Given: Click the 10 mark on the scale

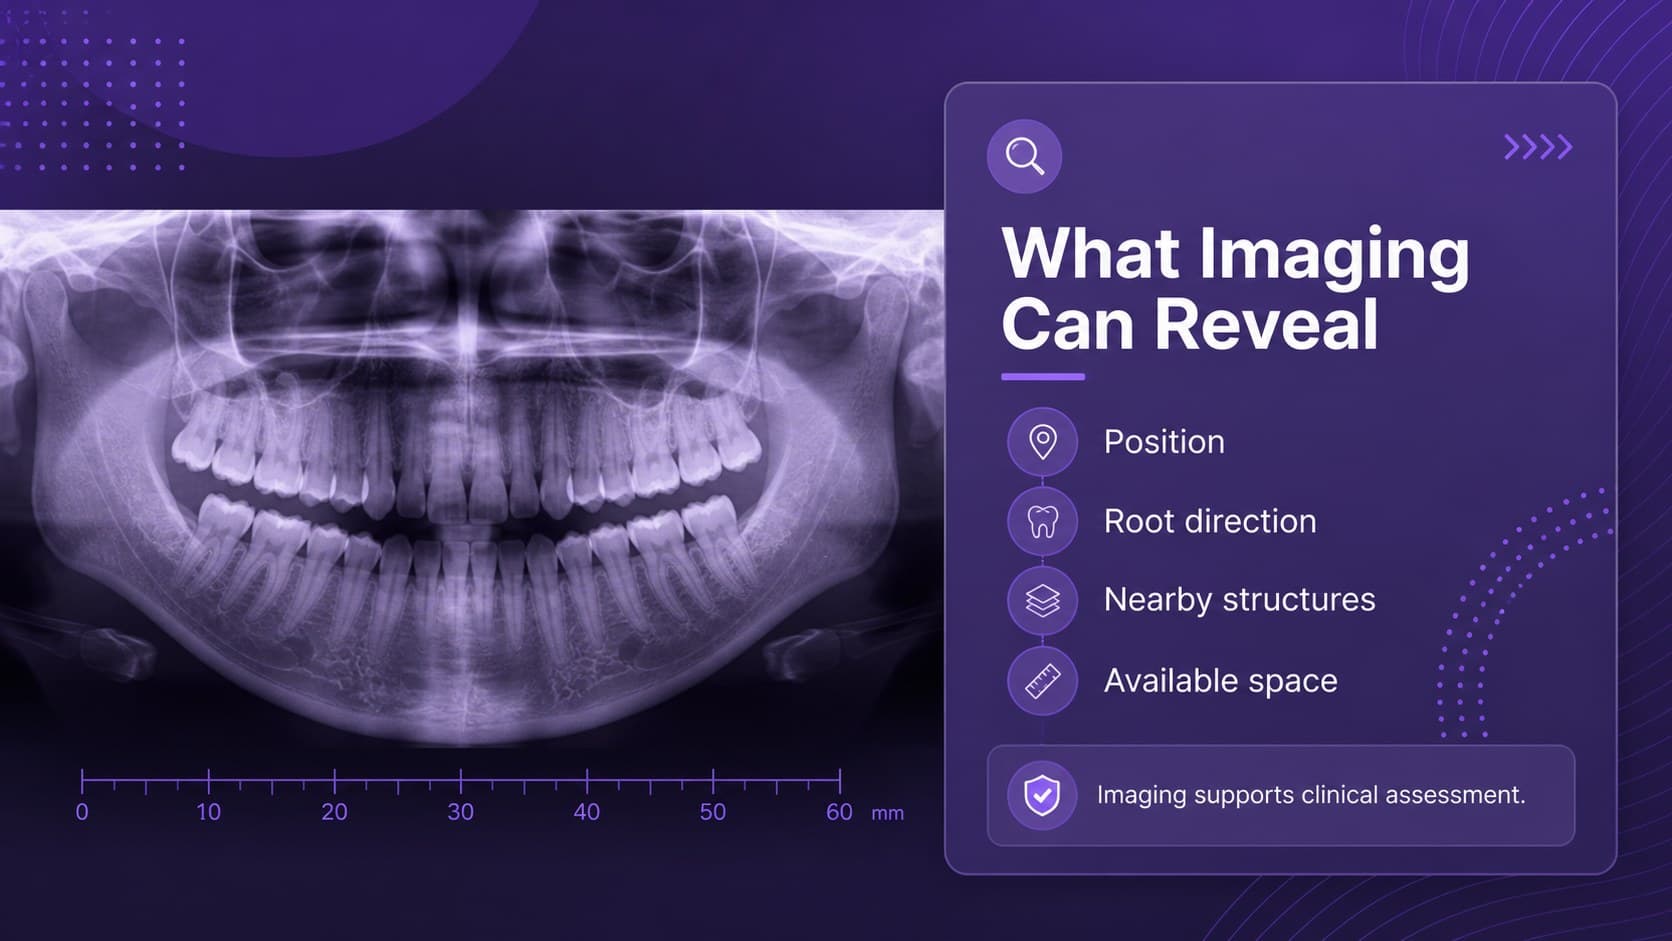Looking at the screenshot, I should 208,812.
